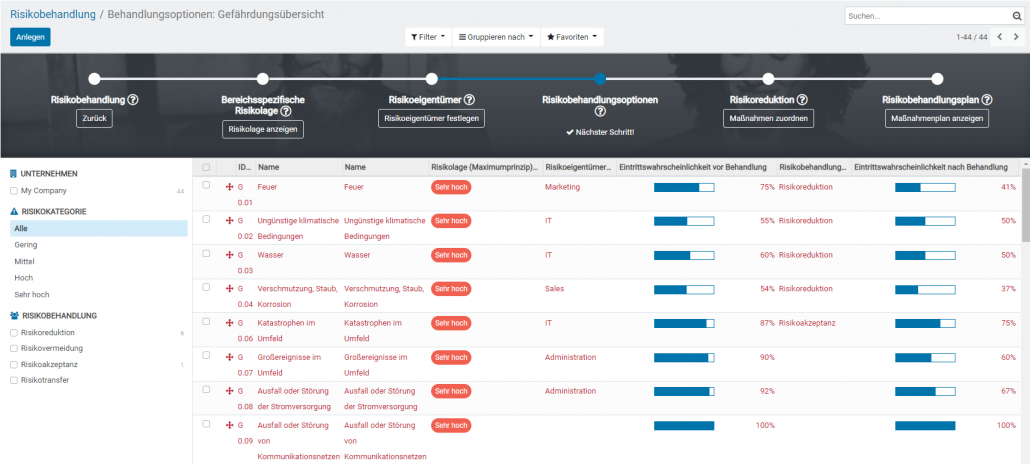Click help icon beside Risikoeigentümer step
The height and width of the screenshot is (464, 1030).
(x=469, y=100)
